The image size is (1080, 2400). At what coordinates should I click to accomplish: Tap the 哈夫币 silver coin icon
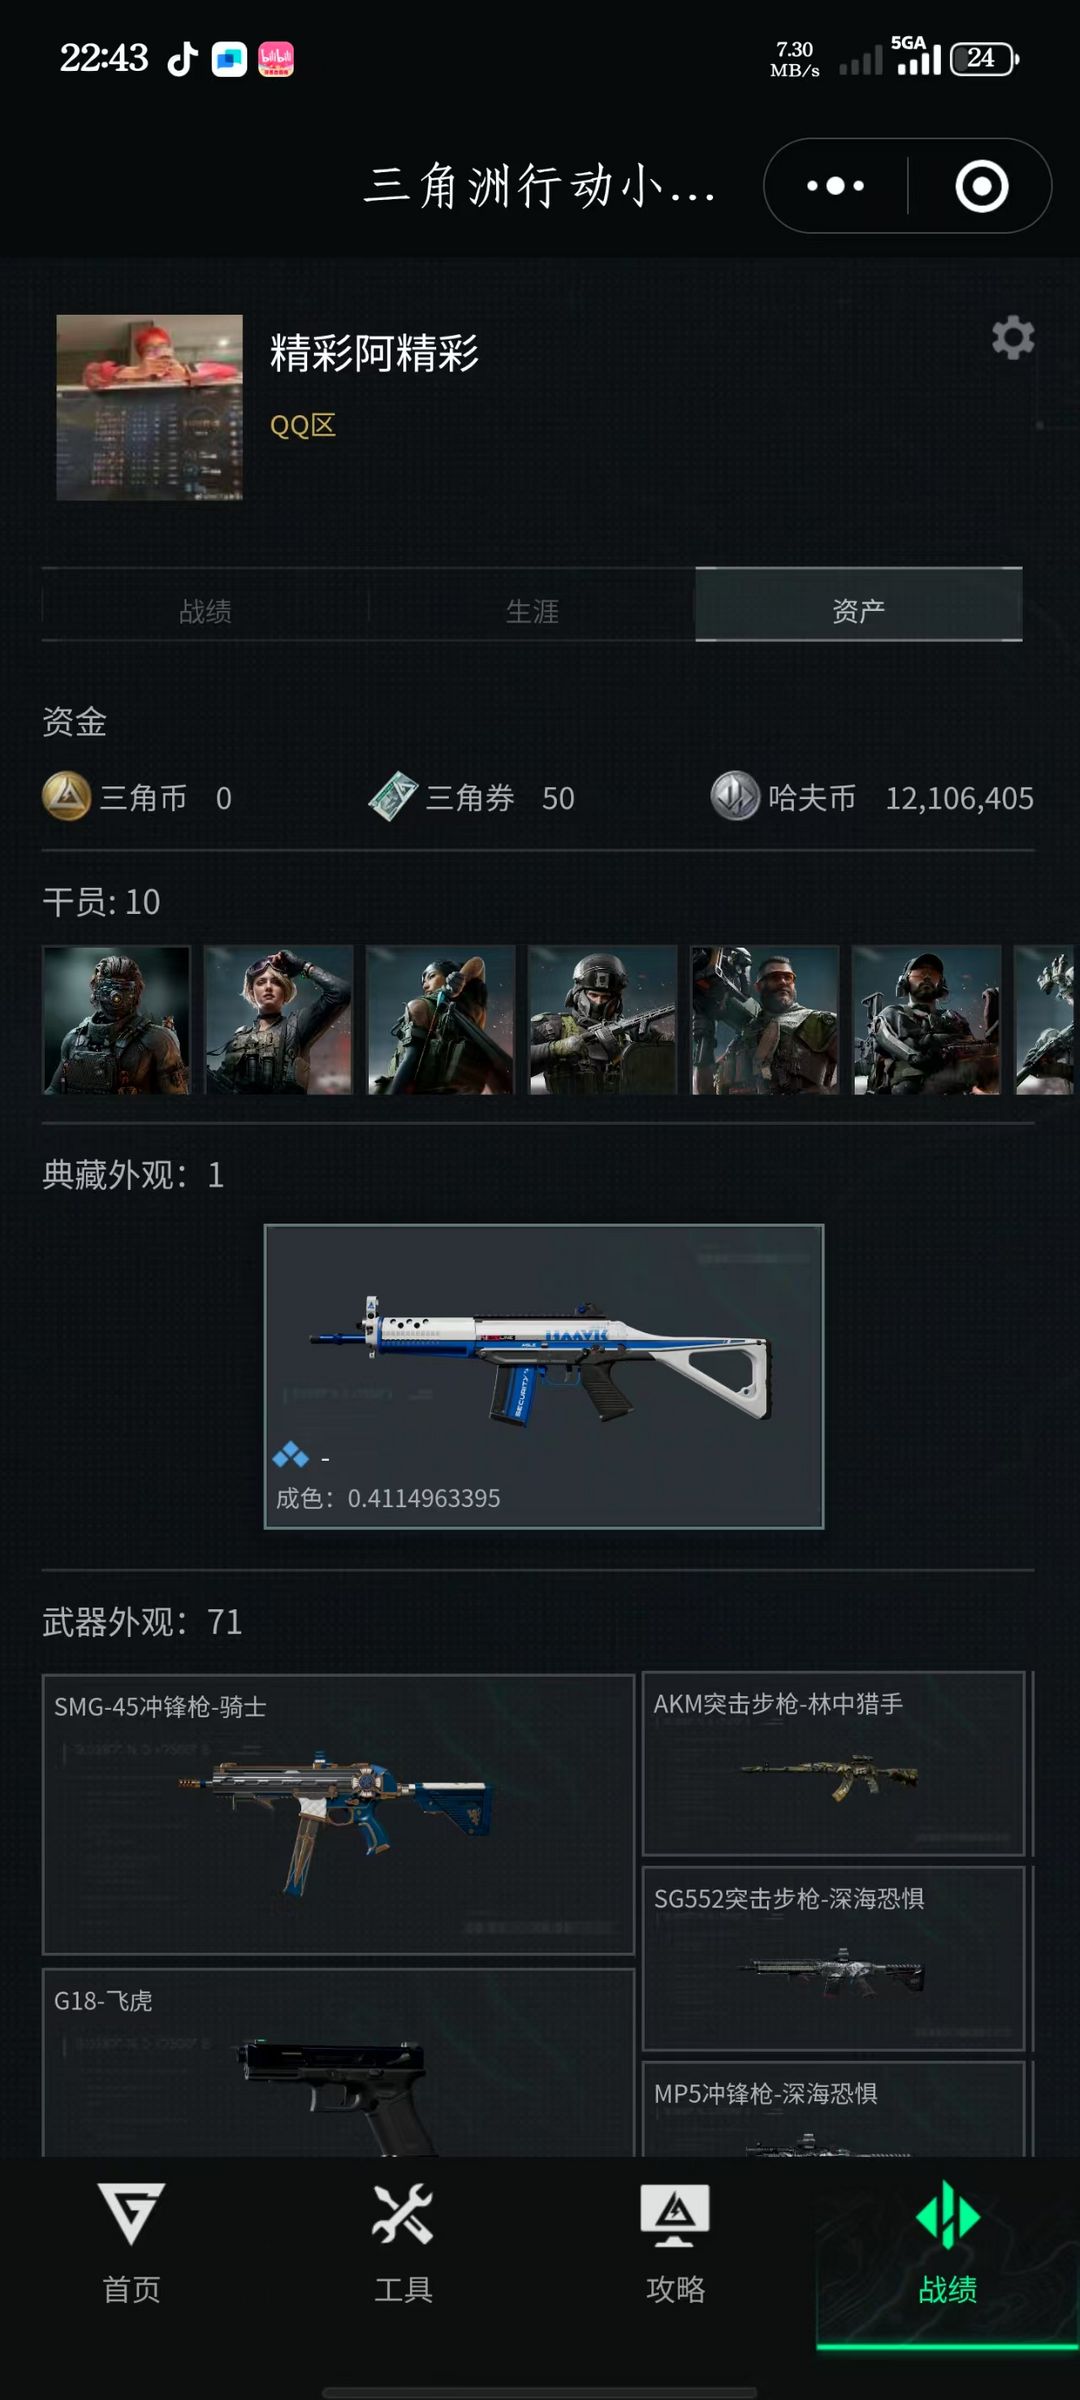pyautogui.click(x=735, y=797)
